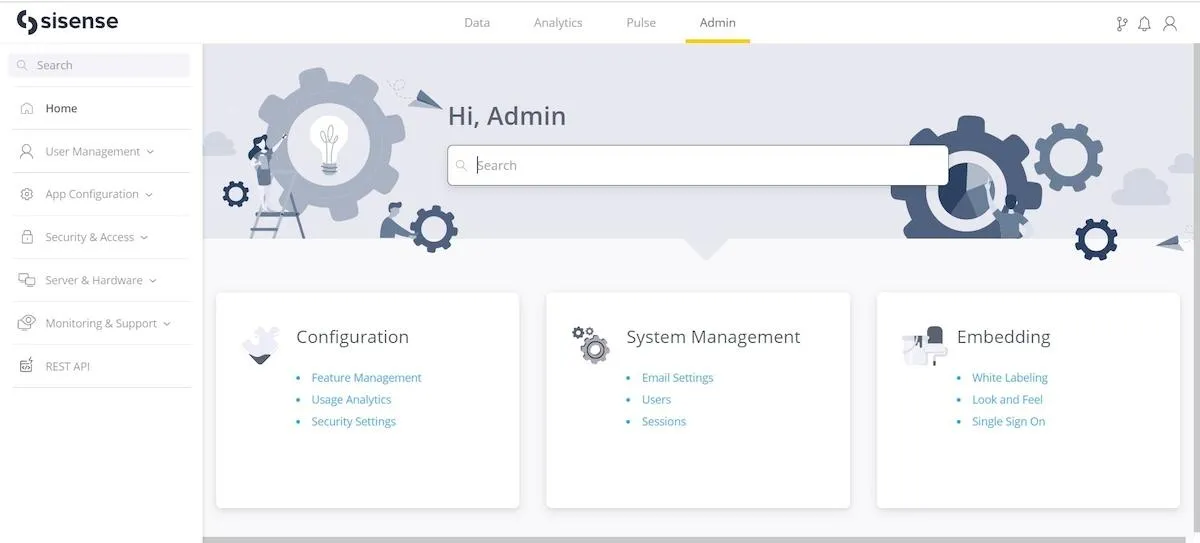Click the Monitoring & Support eye icon
The width and height of the screenshot is (1200, 543).
coord(27,323)
